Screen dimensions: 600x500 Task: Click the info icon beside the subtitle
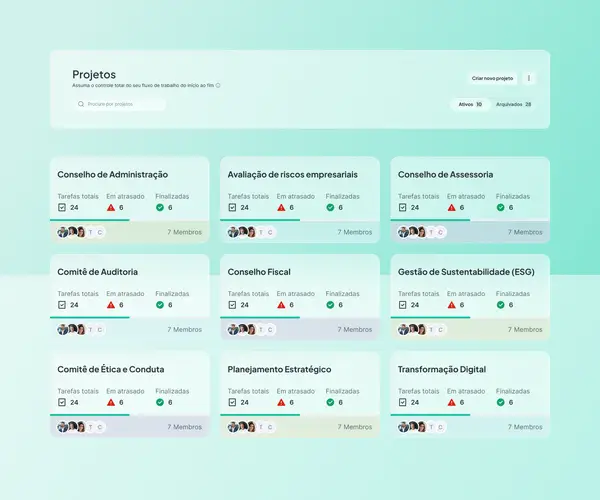[x=218, y=85]
